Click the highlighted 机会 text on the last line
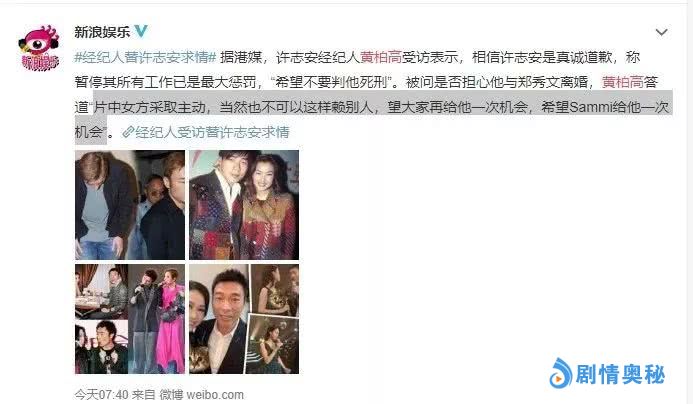The width and height of the screenshot is (693, 404). click(x=88, y=132)
